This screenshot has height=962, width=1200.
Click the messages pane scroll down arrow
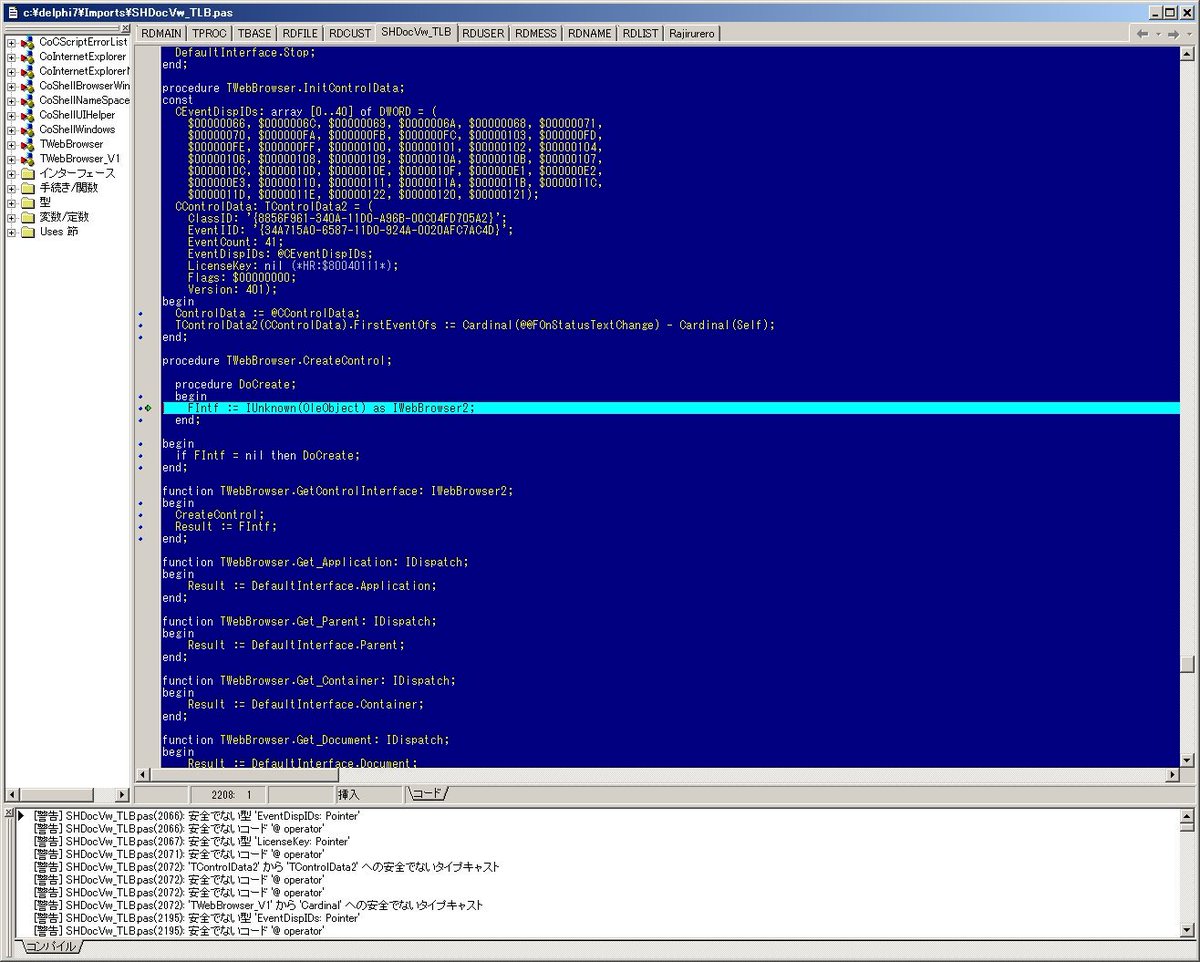click(1187, 929)
